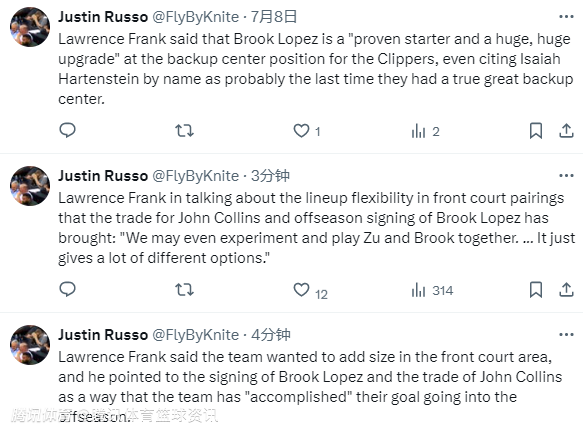Open @FlyByKnite handle on 3分钟 tweet
The image size is (583, 432).
pyautogui.click(x=196, y=176)
